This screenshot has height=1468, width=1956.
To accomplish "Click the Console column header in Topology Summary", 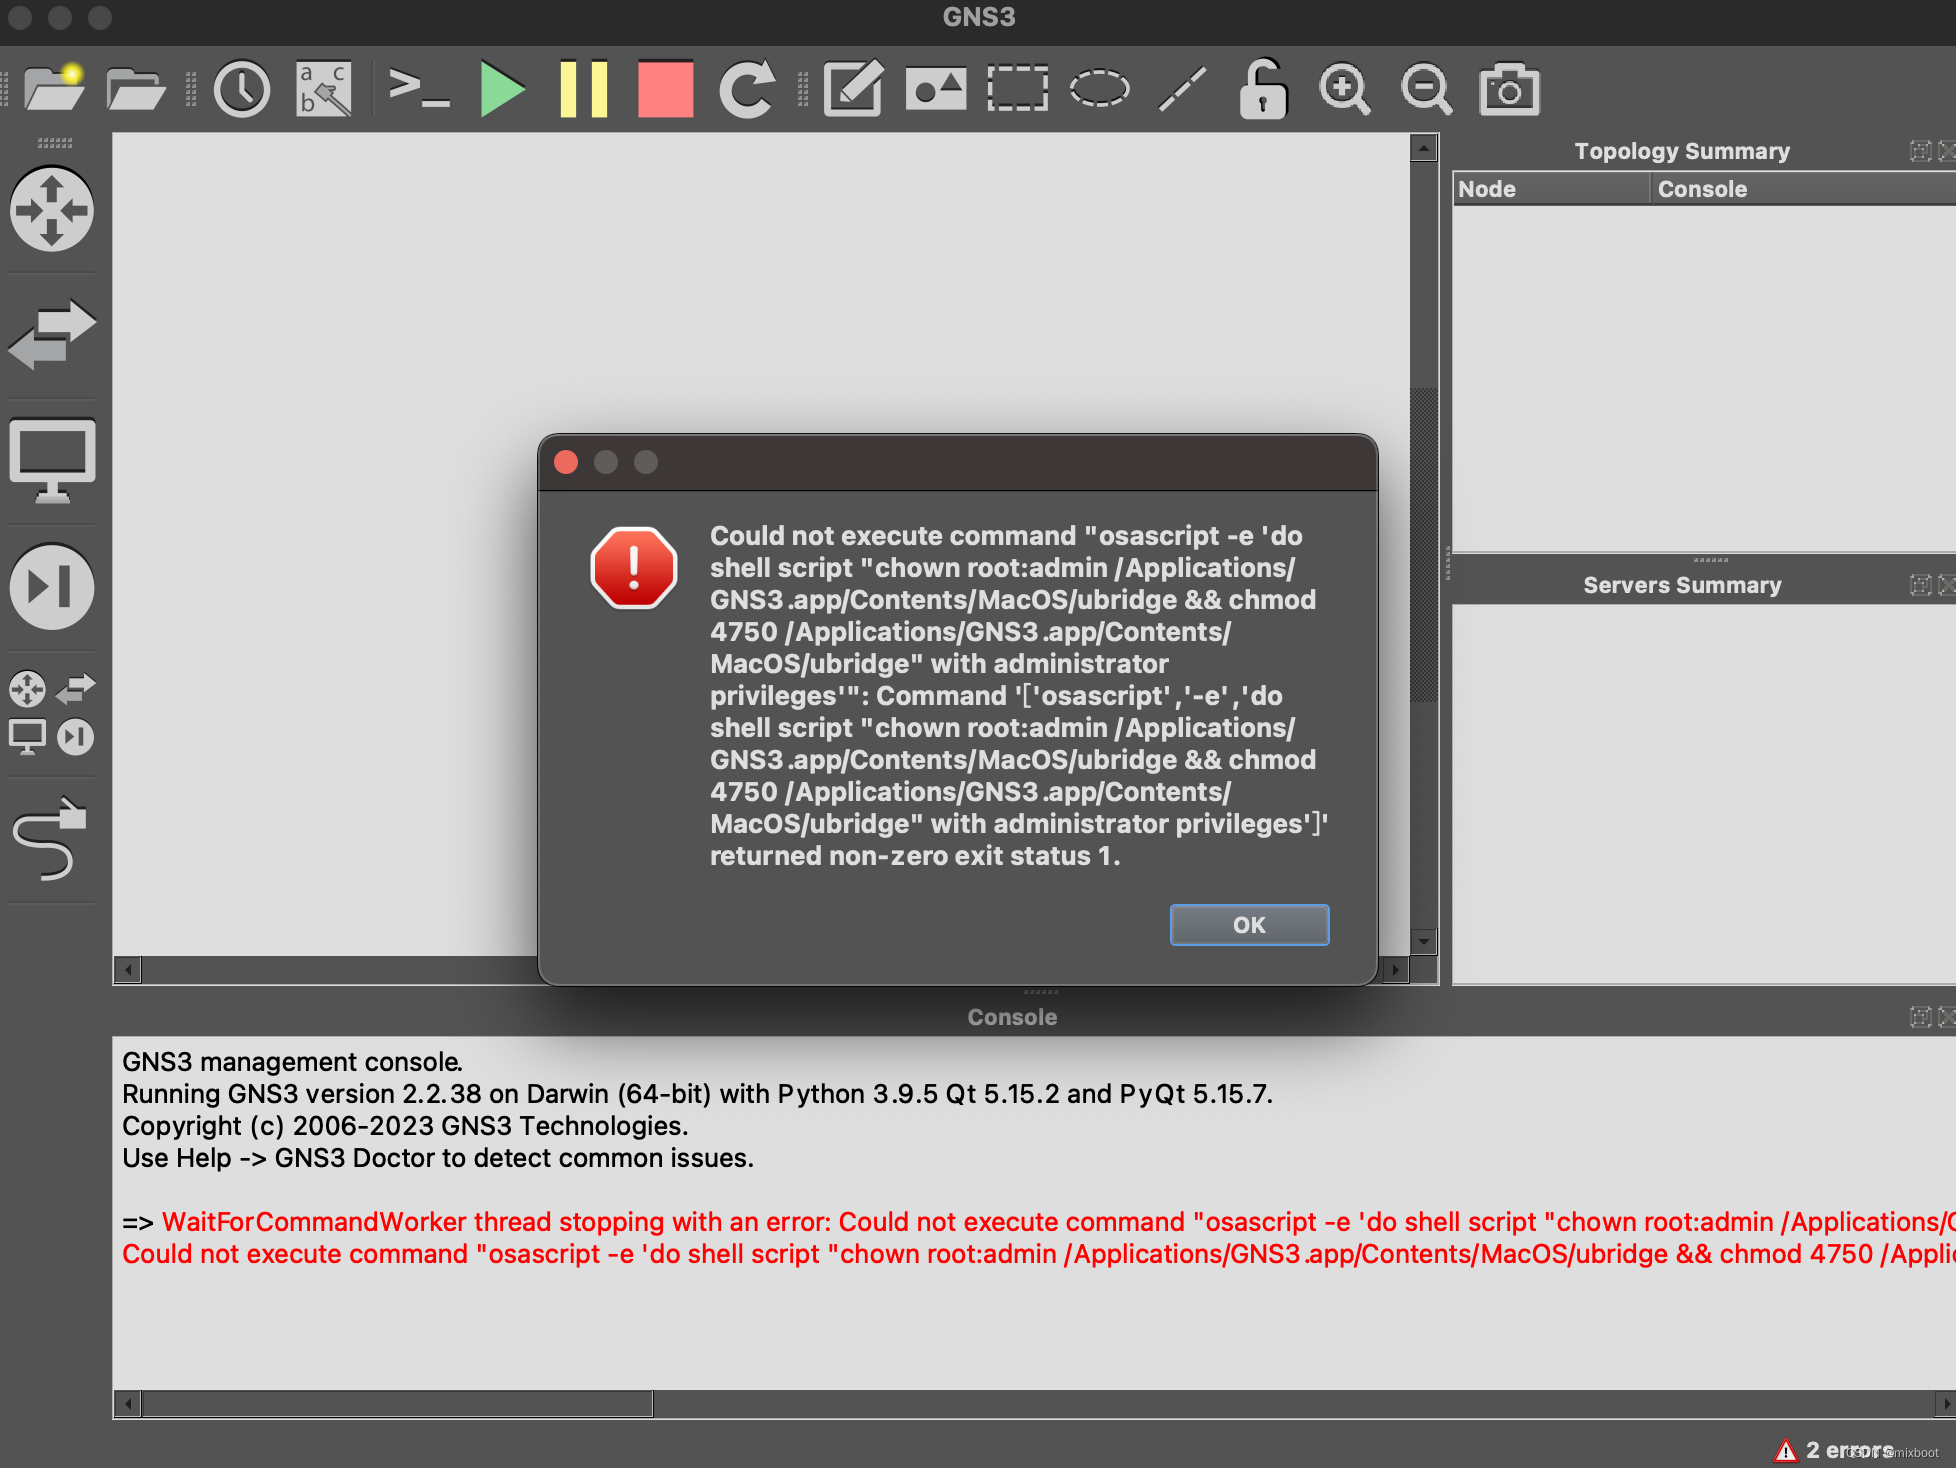I will (x=1804, y=189).
